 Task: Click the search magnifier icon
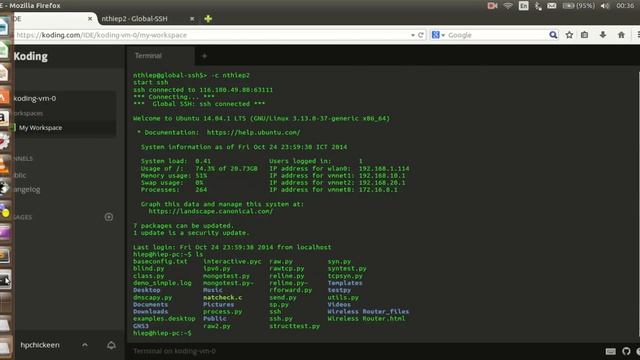(553, 35)
